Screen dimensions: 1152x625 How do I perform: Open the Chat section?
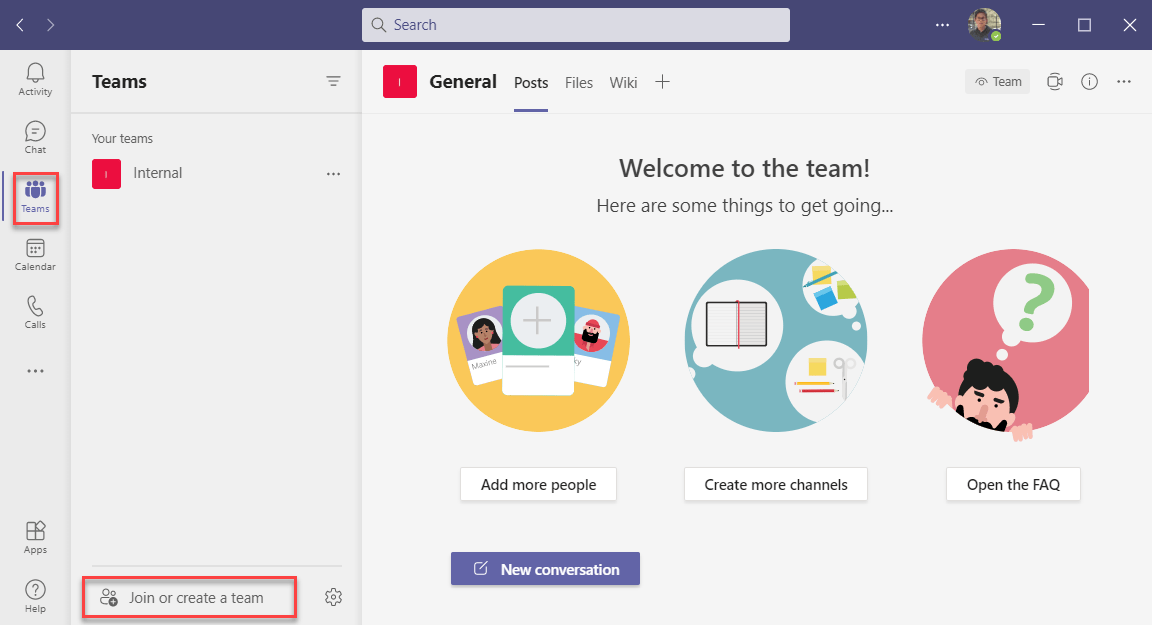(35, 137)
